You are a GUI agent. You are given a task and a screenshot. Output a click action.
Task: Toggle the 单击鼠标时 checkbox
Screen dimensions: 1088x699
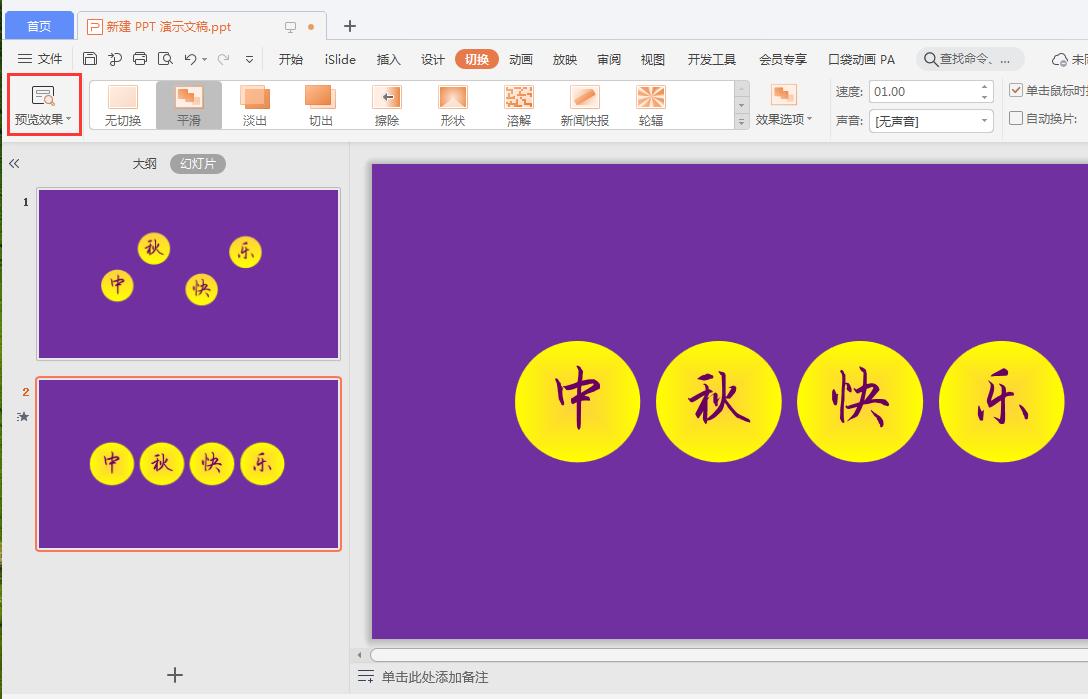(1016, 90)
